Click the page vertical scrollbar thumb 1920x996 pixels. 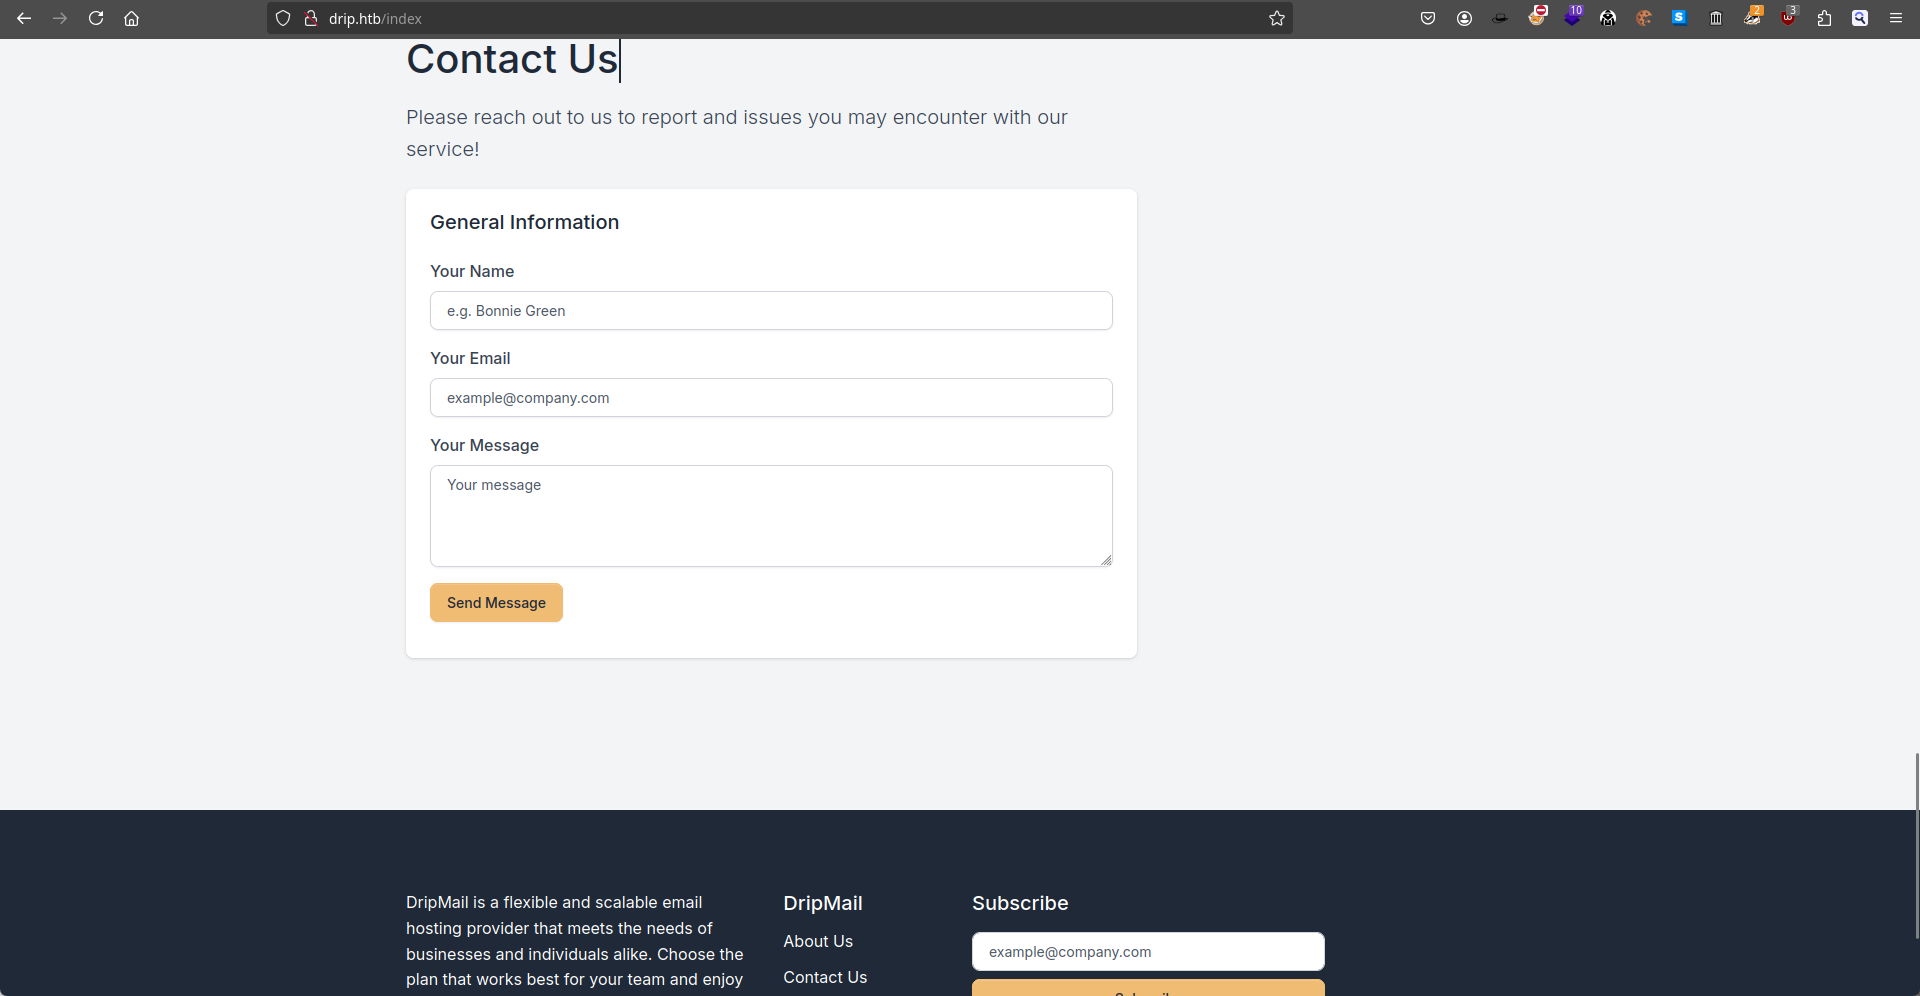(x=1916, y=845)
